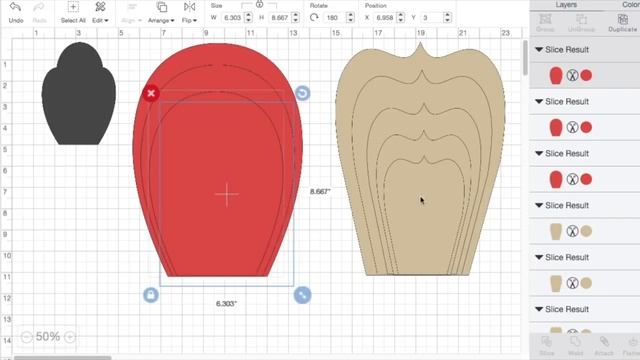Select the second red petal layer thumbnail
Image resolution: width=640 pixels, height=360 pixels.
click(x=556, y=127)
